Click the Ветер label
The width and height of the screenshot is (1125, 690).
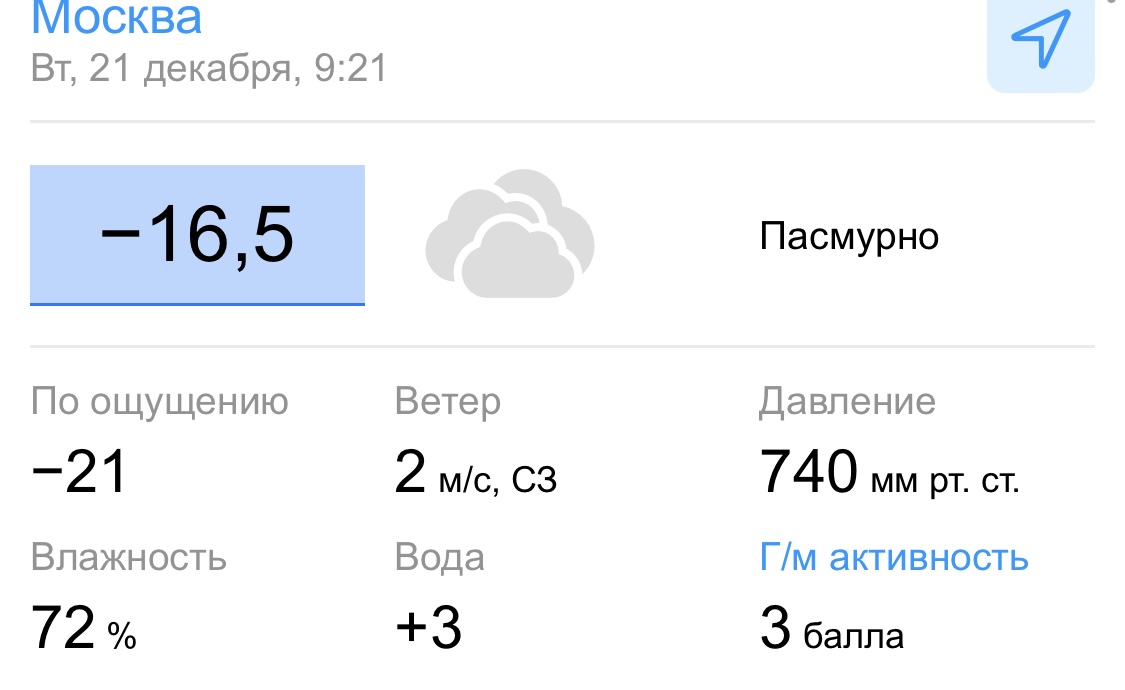(x=448, y=402)
